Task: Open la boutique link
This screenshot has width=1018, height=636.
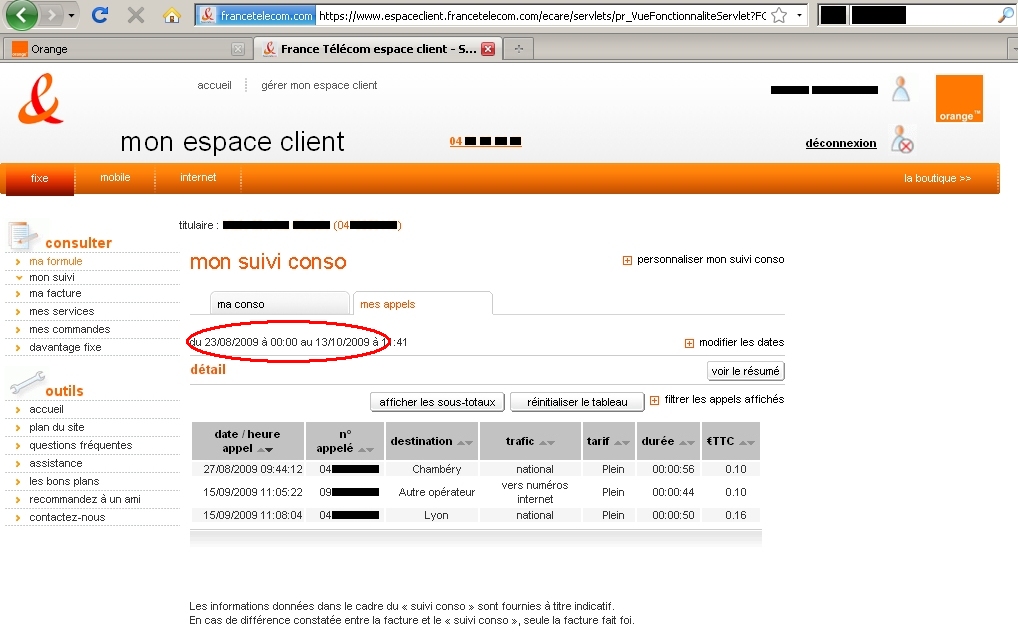Action: coord(937,178)
